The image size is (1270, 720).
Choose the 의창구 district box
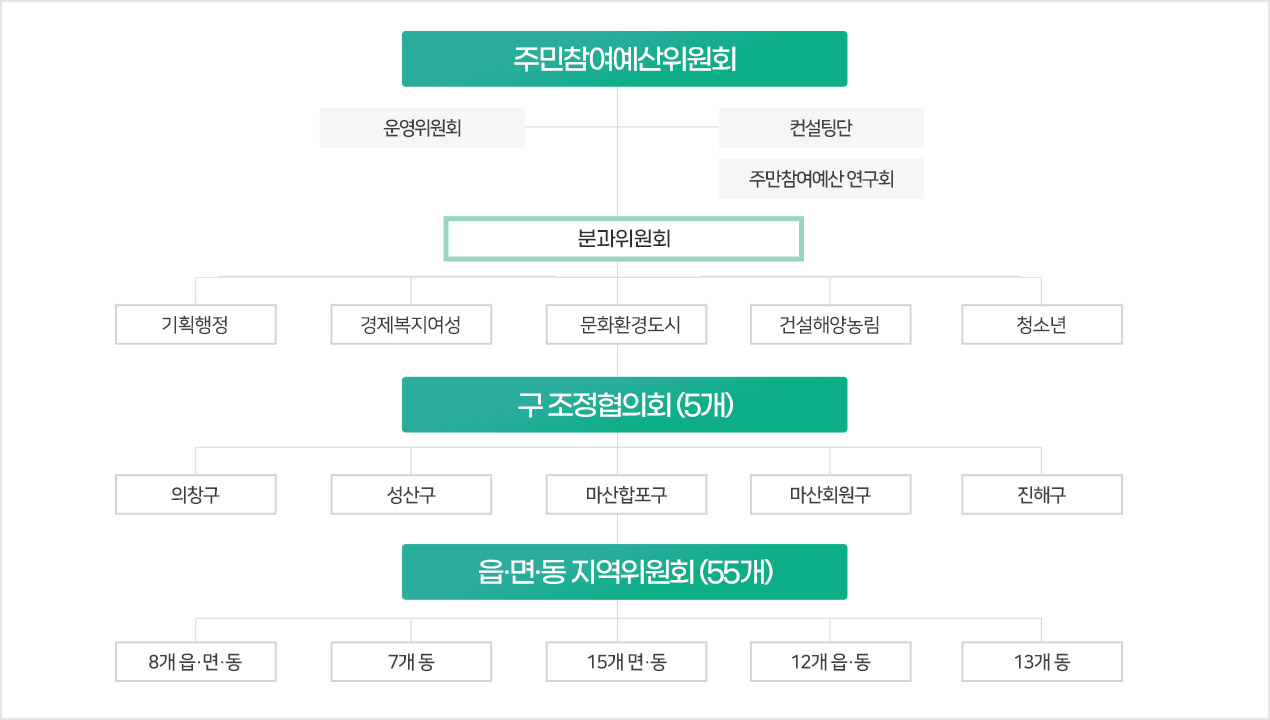pyautogui.click(x=196, y=494)
